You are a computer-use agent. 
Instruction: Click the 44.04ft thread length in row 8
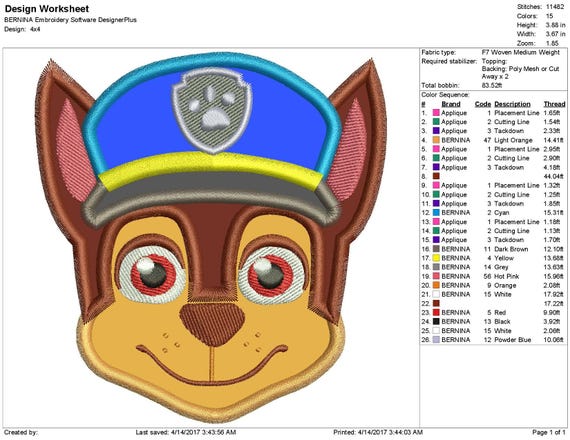pos(553,176)
